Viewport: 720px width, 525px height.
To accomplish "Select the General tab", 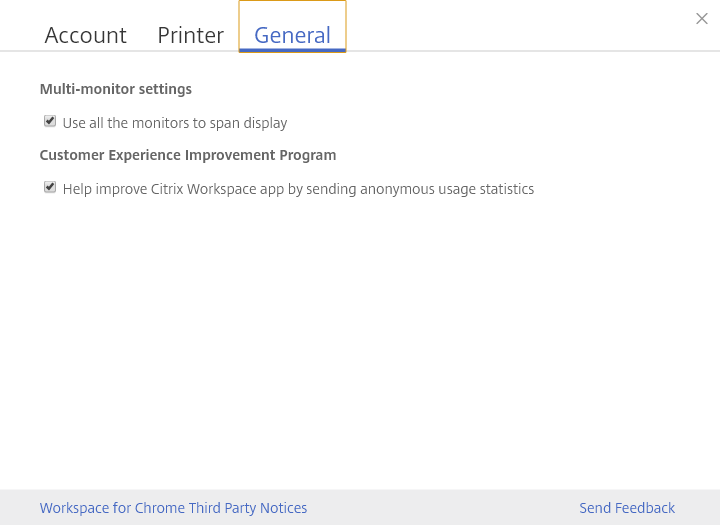I will tap(292, 35).
